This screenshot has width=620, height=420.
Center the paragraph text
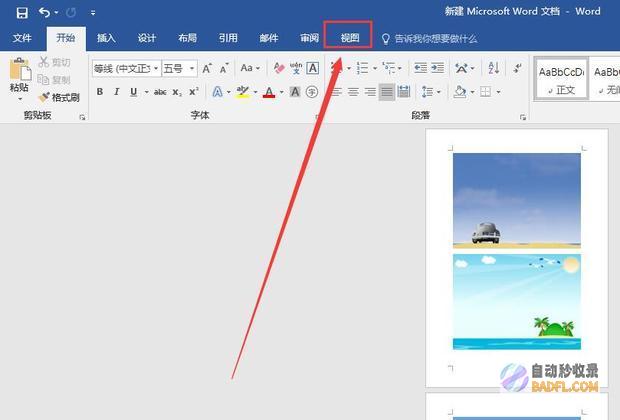click(353, 92)
